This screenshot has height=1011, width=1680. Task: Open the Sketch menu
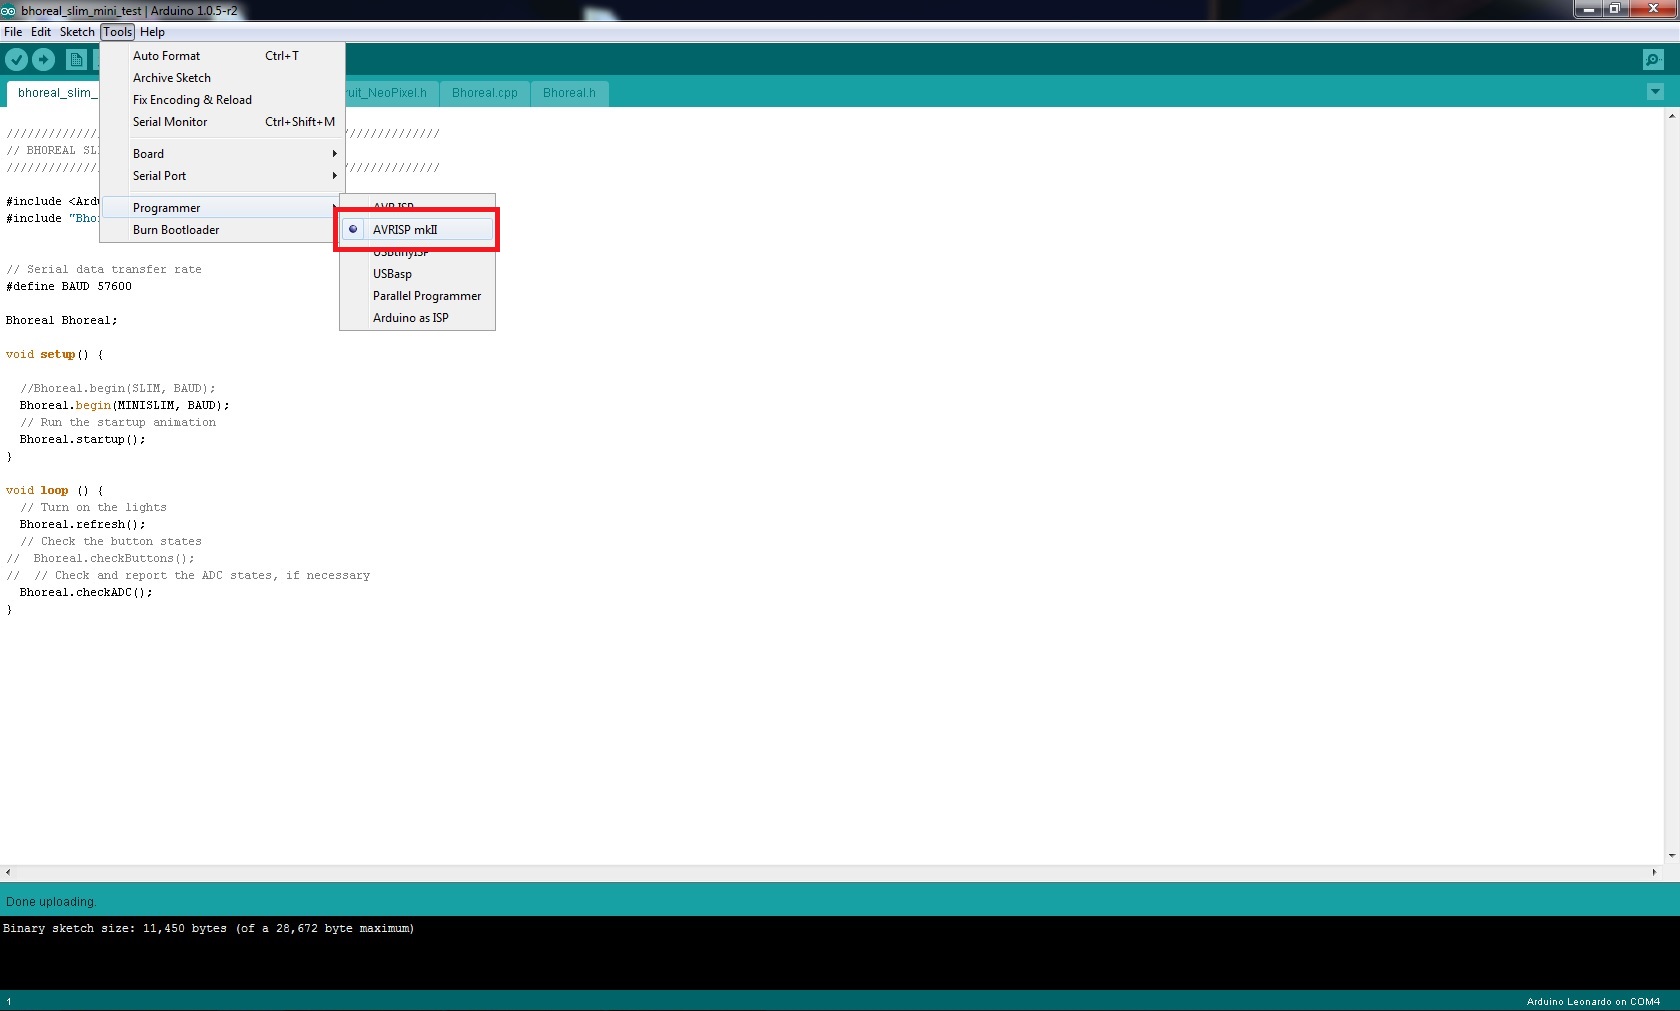77,32
